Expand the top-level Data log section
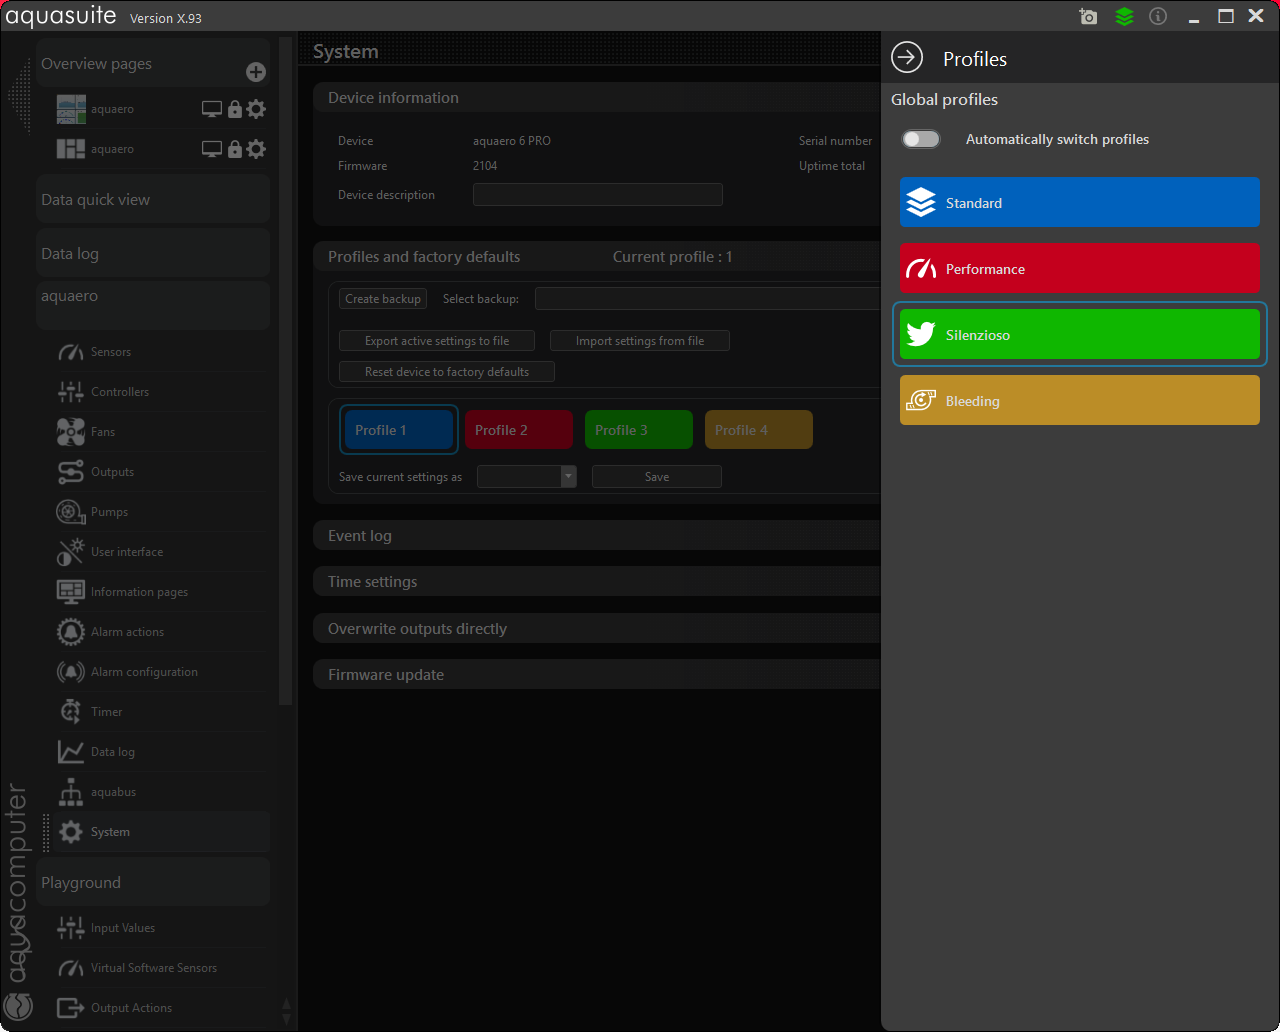1280x1032 pixels. point(153,253)
